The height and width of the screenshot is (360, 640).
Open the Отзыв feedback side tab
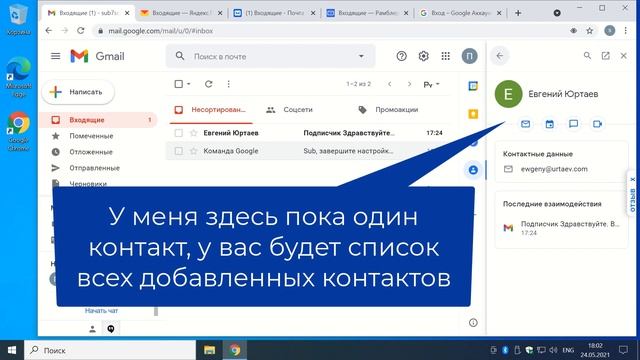(x=633, y=194)
